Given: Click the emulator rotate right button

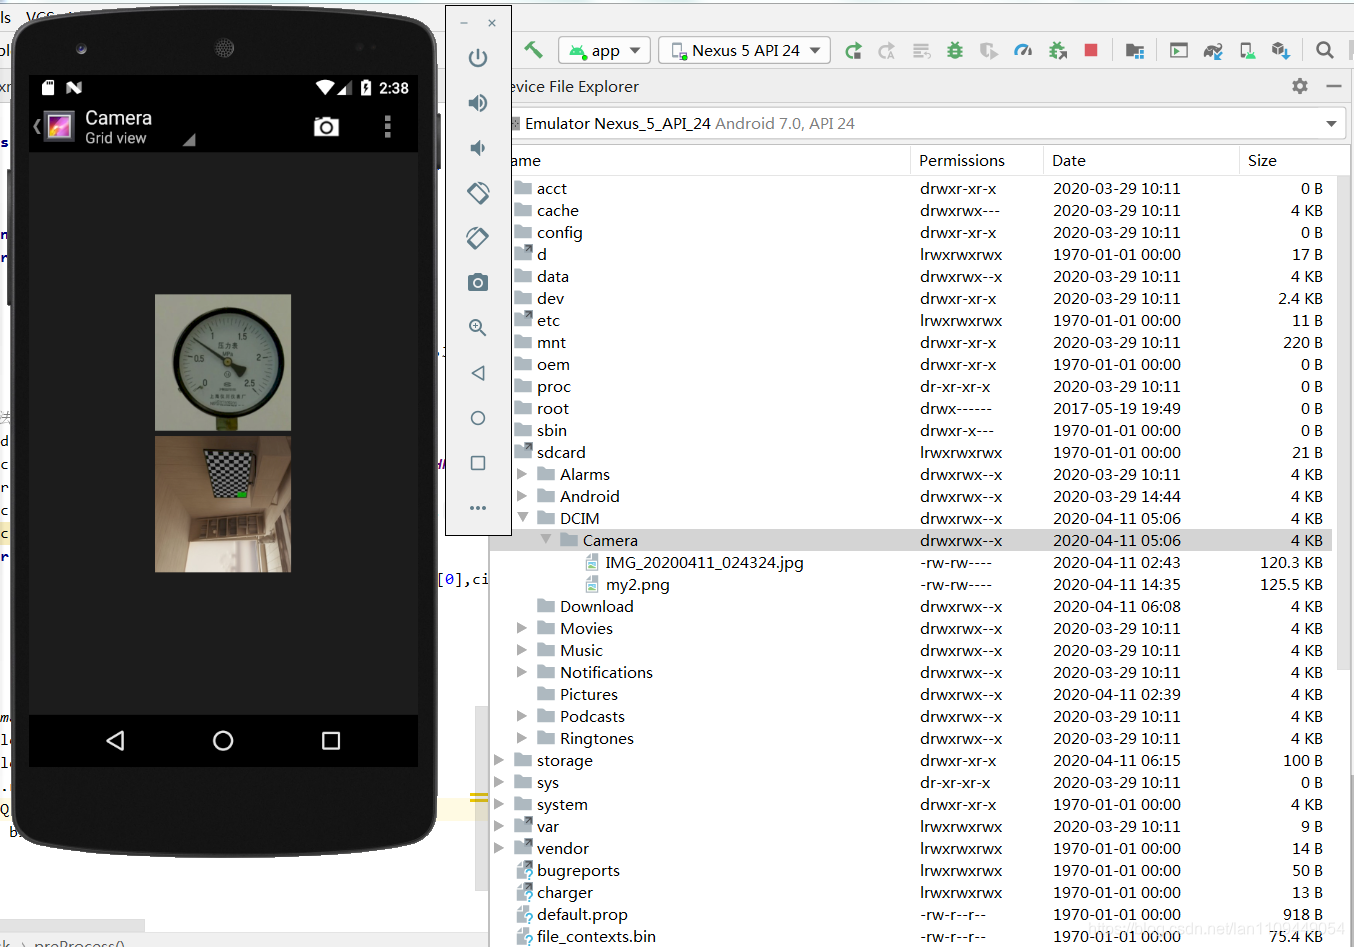Looking at the screenshot, I should 478,238.
